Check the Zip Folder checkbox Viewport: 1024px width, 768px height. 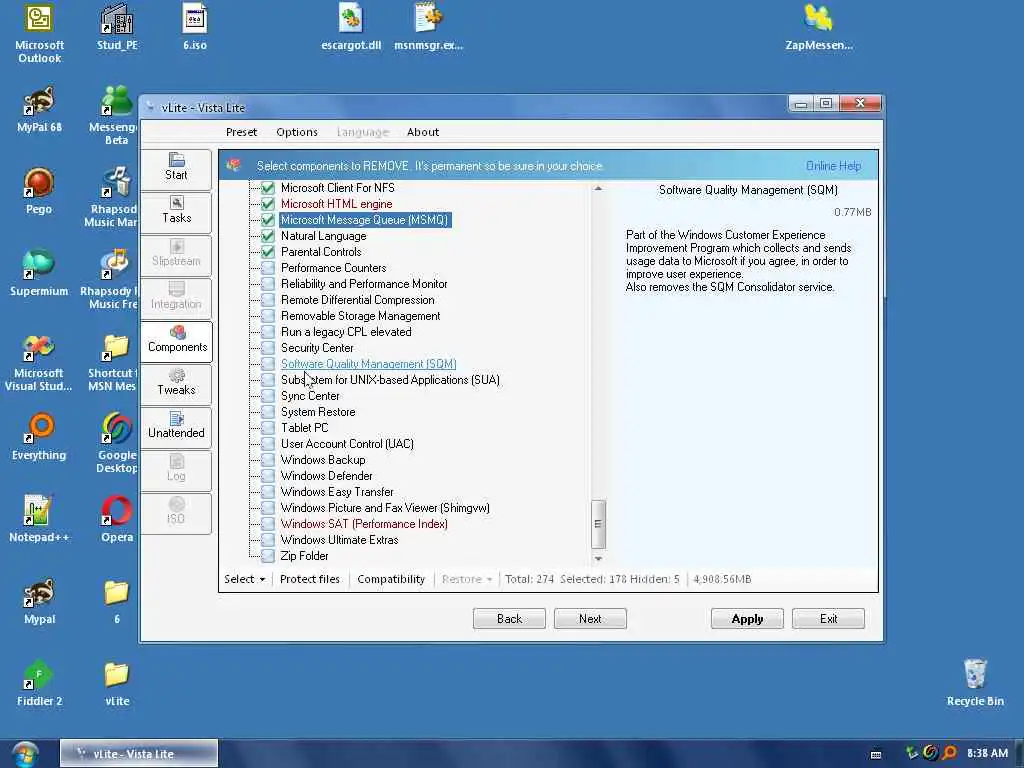pos(268,556)
